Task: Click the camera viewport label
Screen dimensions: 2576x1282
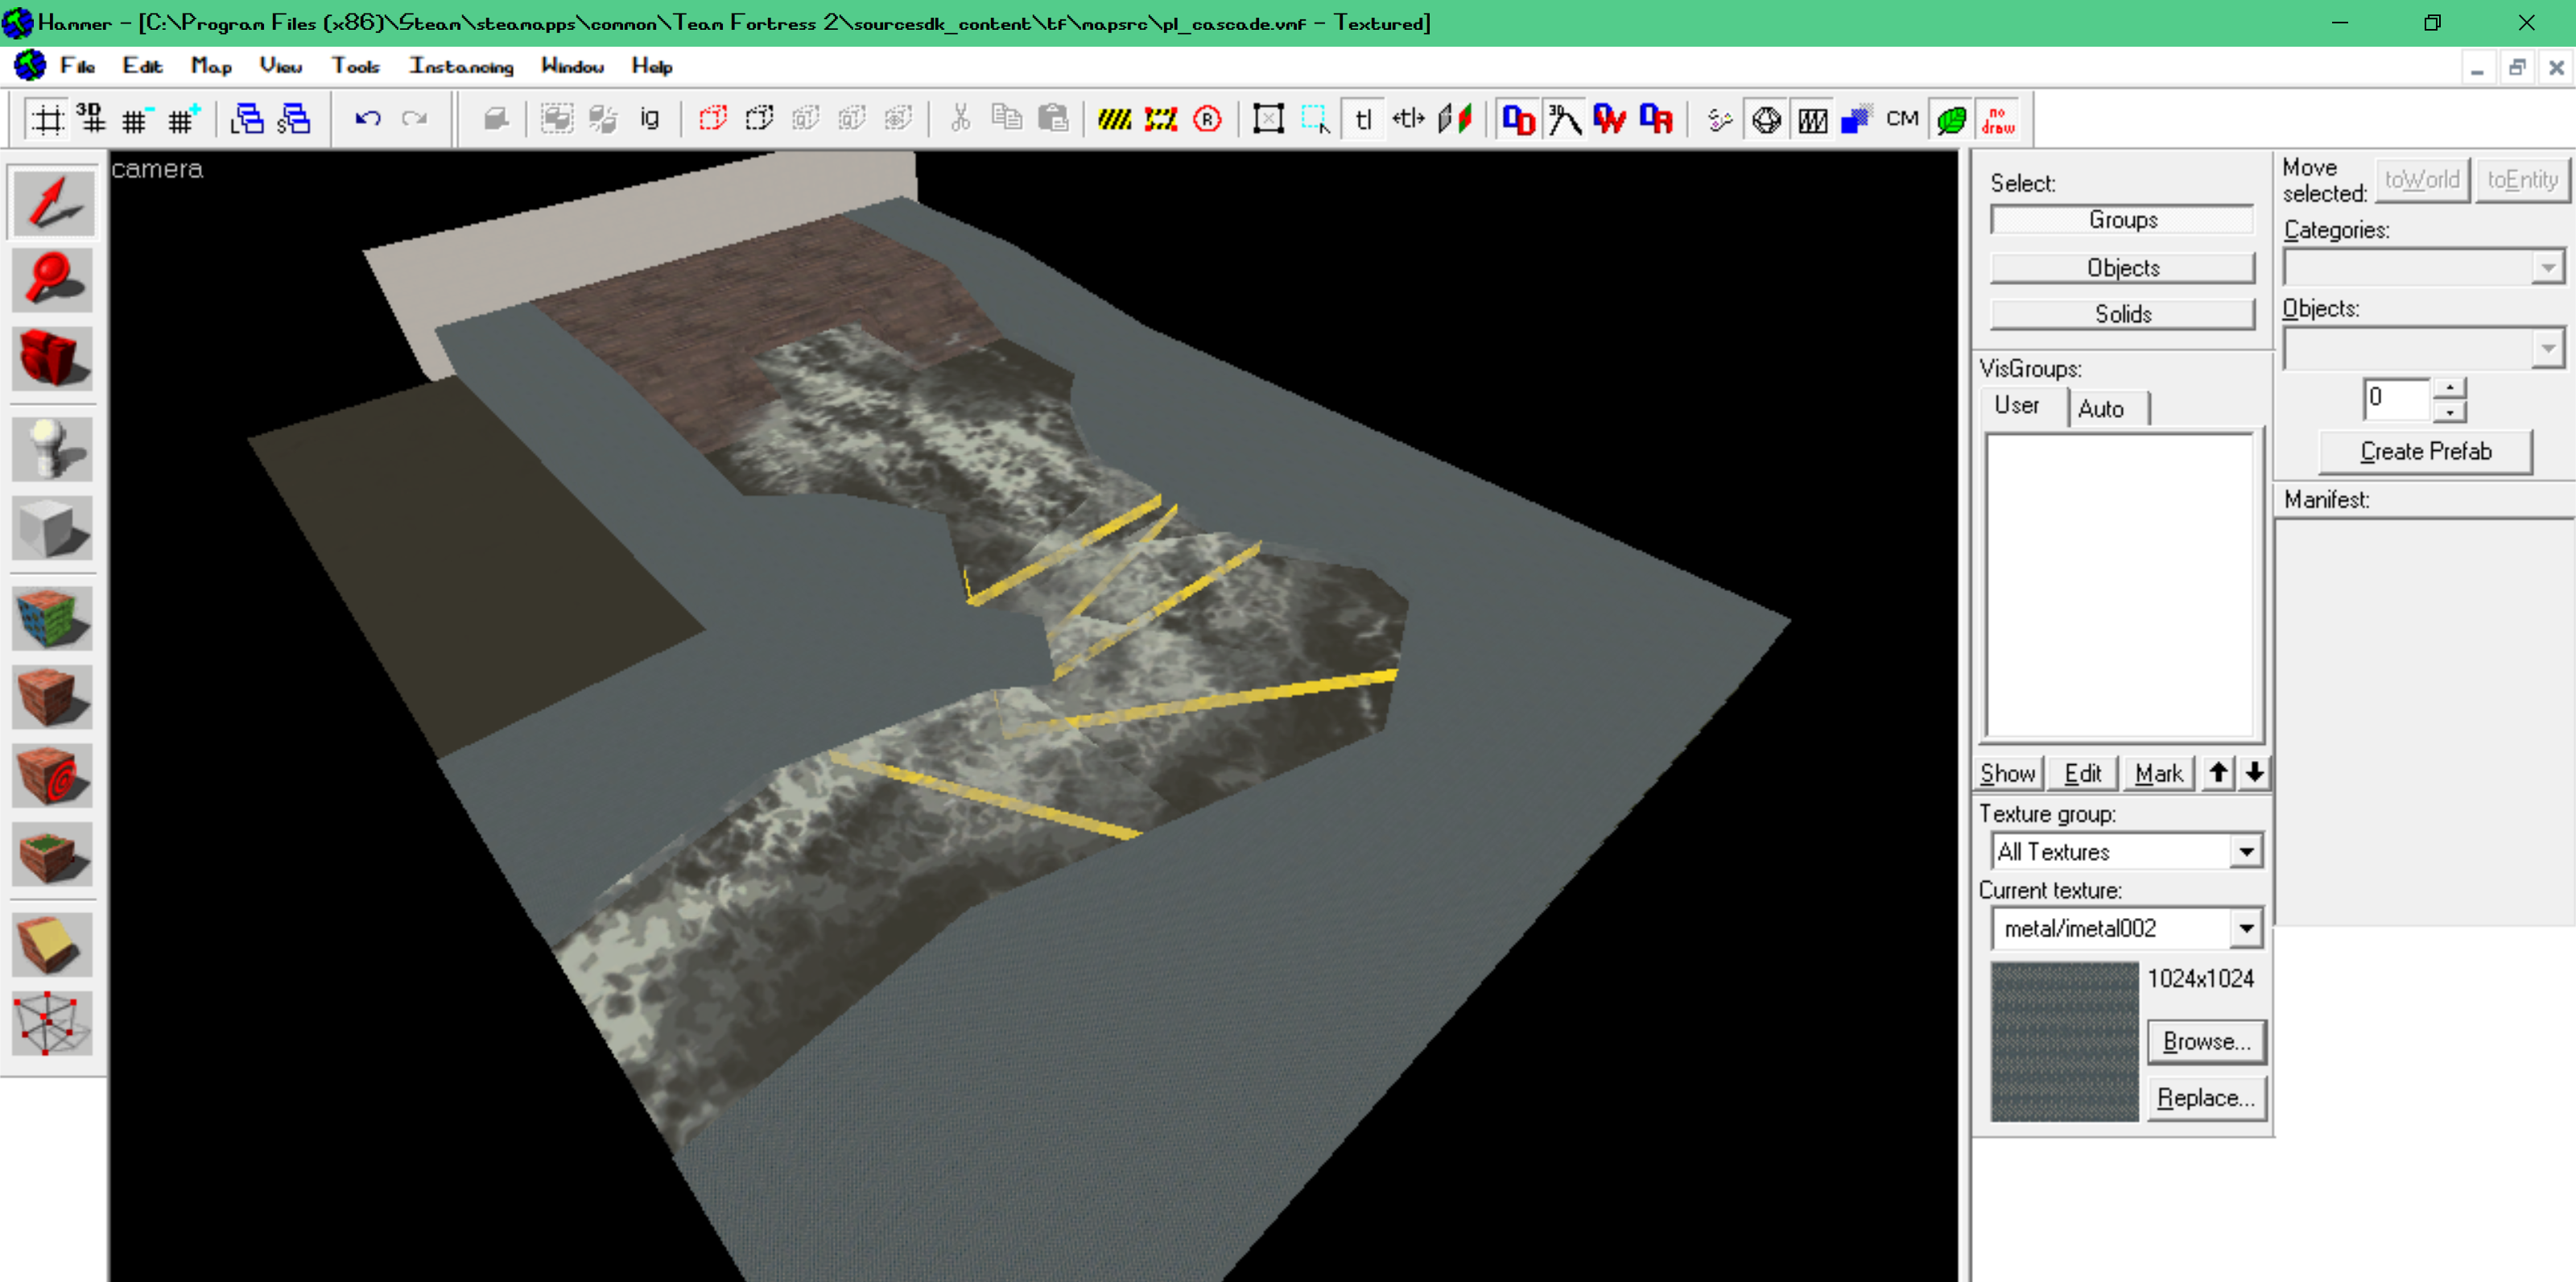Action: click(x=157, y=169)
